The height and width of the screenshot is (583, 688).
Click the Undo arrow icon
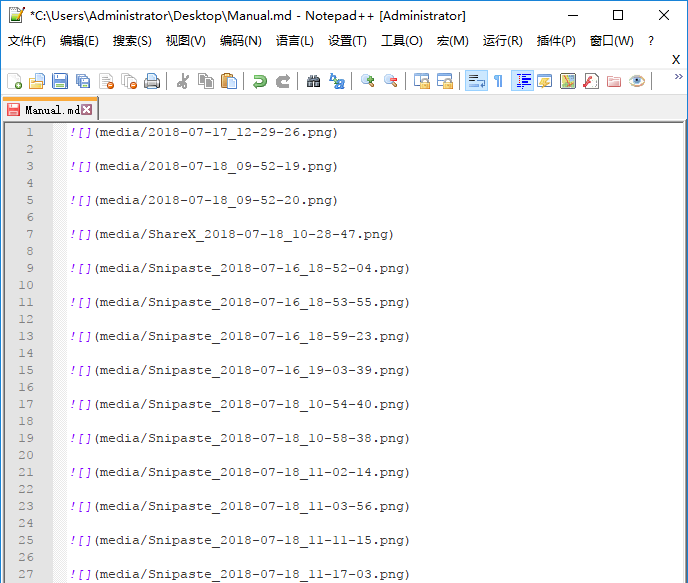[x=260, y=81]
